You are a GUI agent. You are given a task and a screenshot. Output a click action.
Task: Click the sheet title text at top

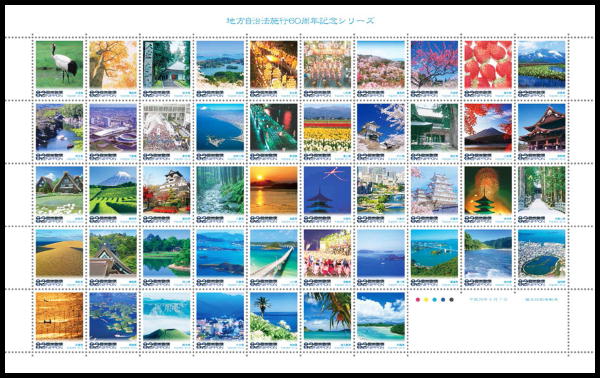[300, 21]
